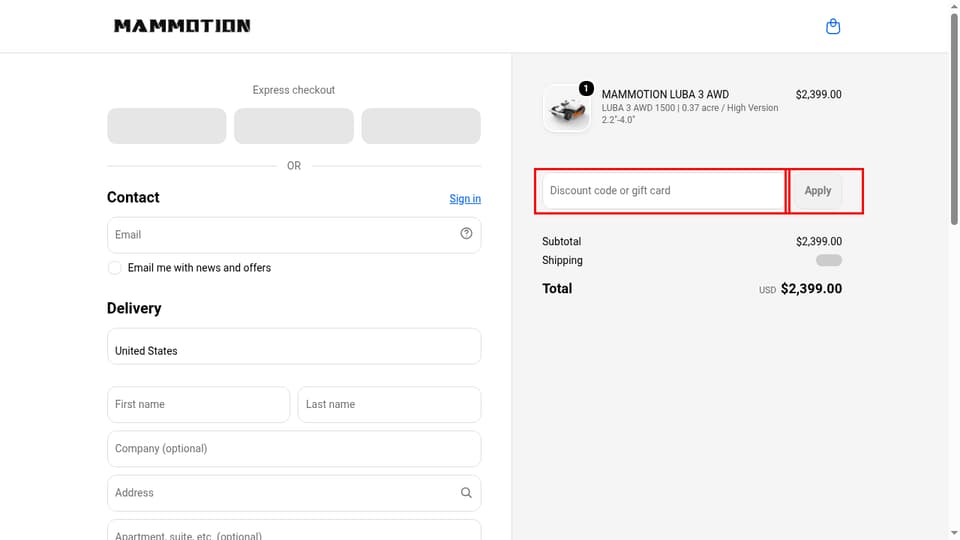Click the Sign in link
Screen dimensions: 960x540
pos(465,198)
